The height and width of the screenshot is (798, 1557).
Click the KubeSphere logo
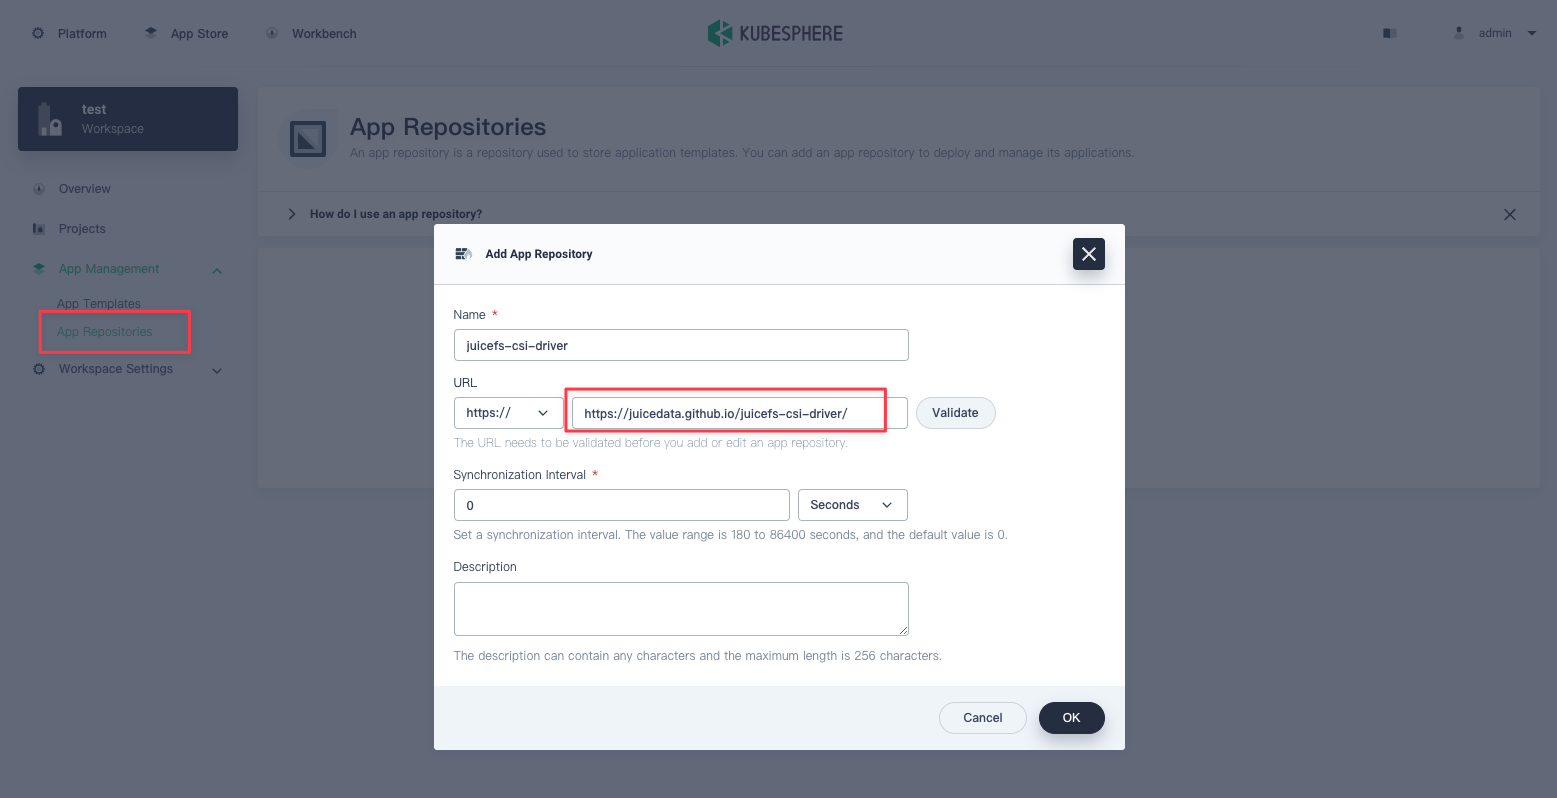[x=775, y=33]
